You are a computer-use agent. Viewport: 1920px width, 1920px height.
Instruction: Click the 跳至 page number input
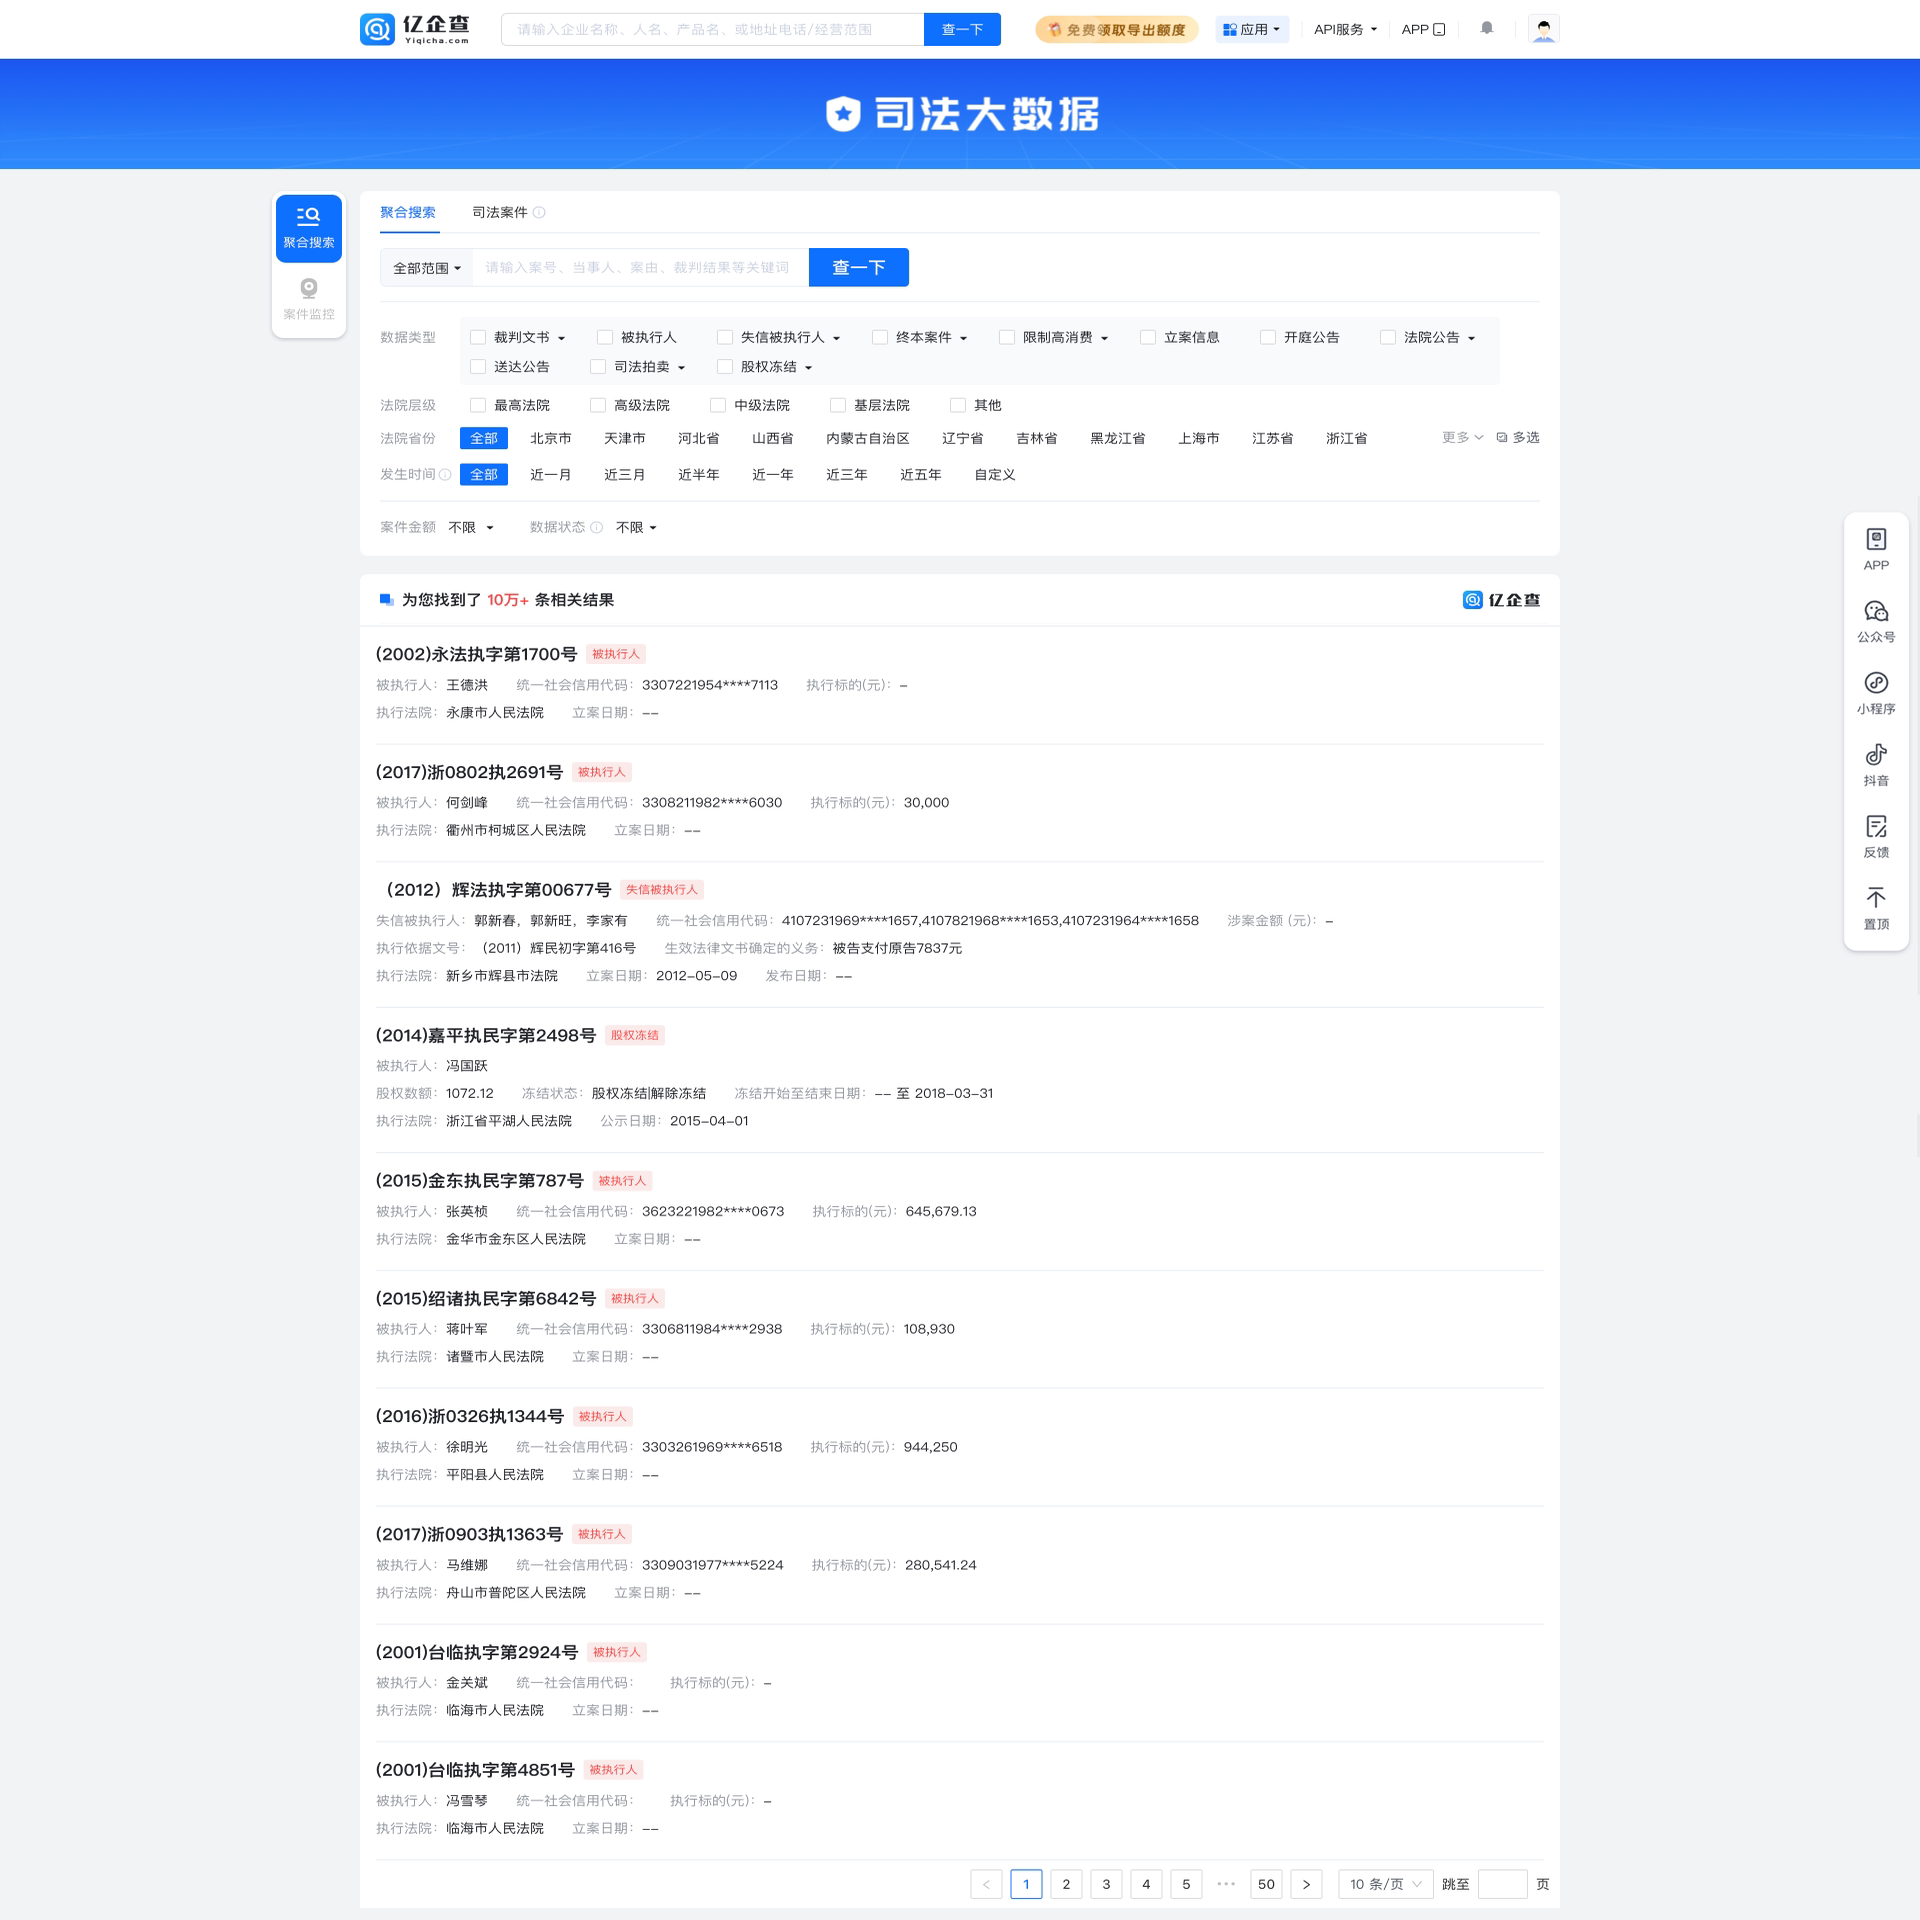[x=1501, y=1884]
